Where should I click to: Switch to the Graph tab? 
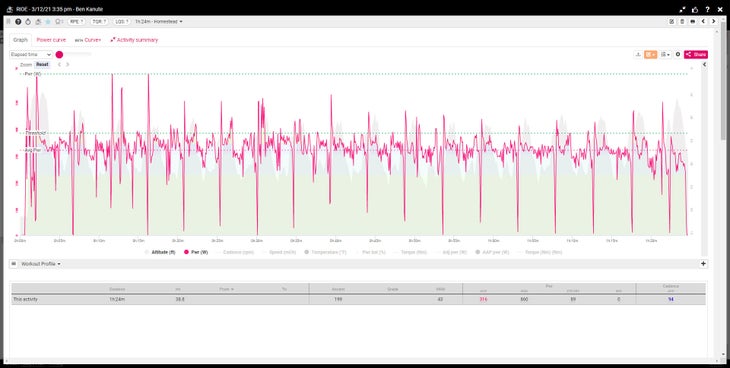click(x=20, y=40)
